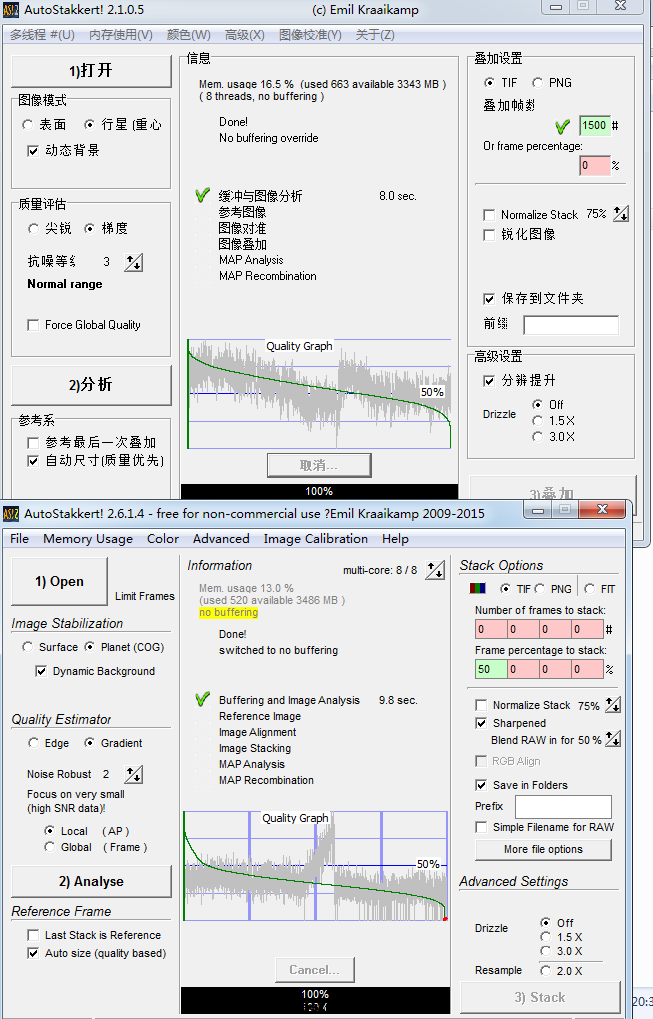Adjust Blend RAW in for 50% stepper
The height and width of the screenshot is (1019, 653).
pos(613,739)
